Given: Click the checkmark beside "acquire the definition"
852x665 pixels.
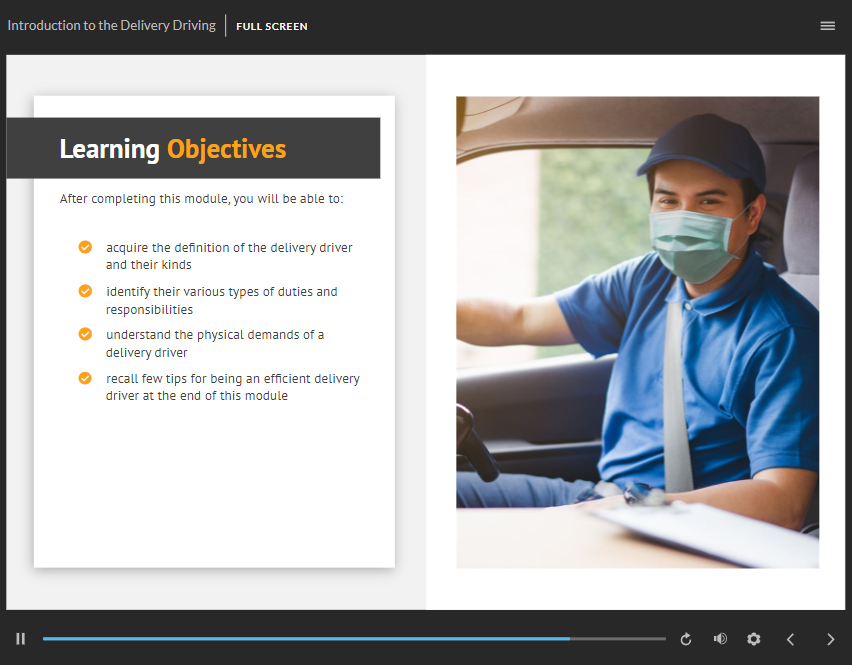Looking at the screenshot, I should click(x=85, y=247).
